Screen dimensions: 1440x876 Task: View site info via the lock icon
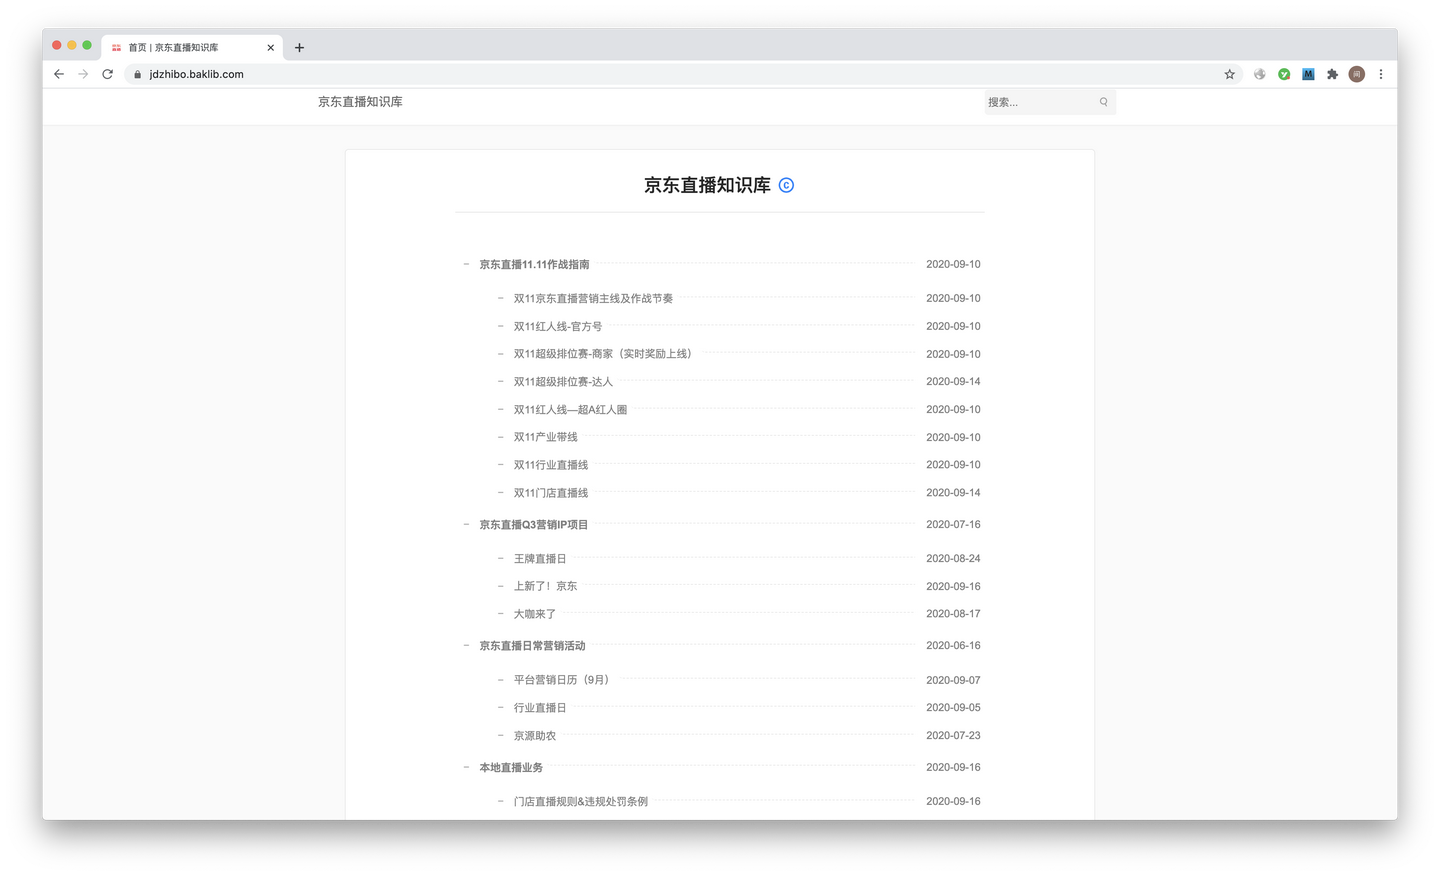pyautogui.click(x=137, y=74)
